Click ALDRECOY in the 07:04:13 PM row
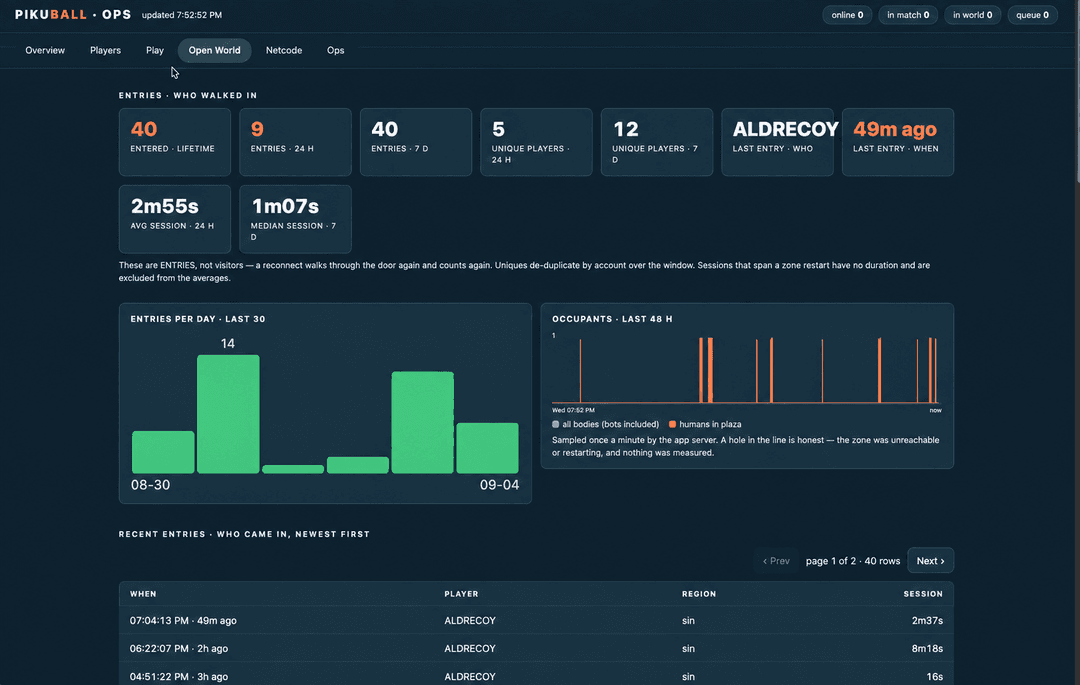This screenshot has width=1080, height=685. coord(470,620)
